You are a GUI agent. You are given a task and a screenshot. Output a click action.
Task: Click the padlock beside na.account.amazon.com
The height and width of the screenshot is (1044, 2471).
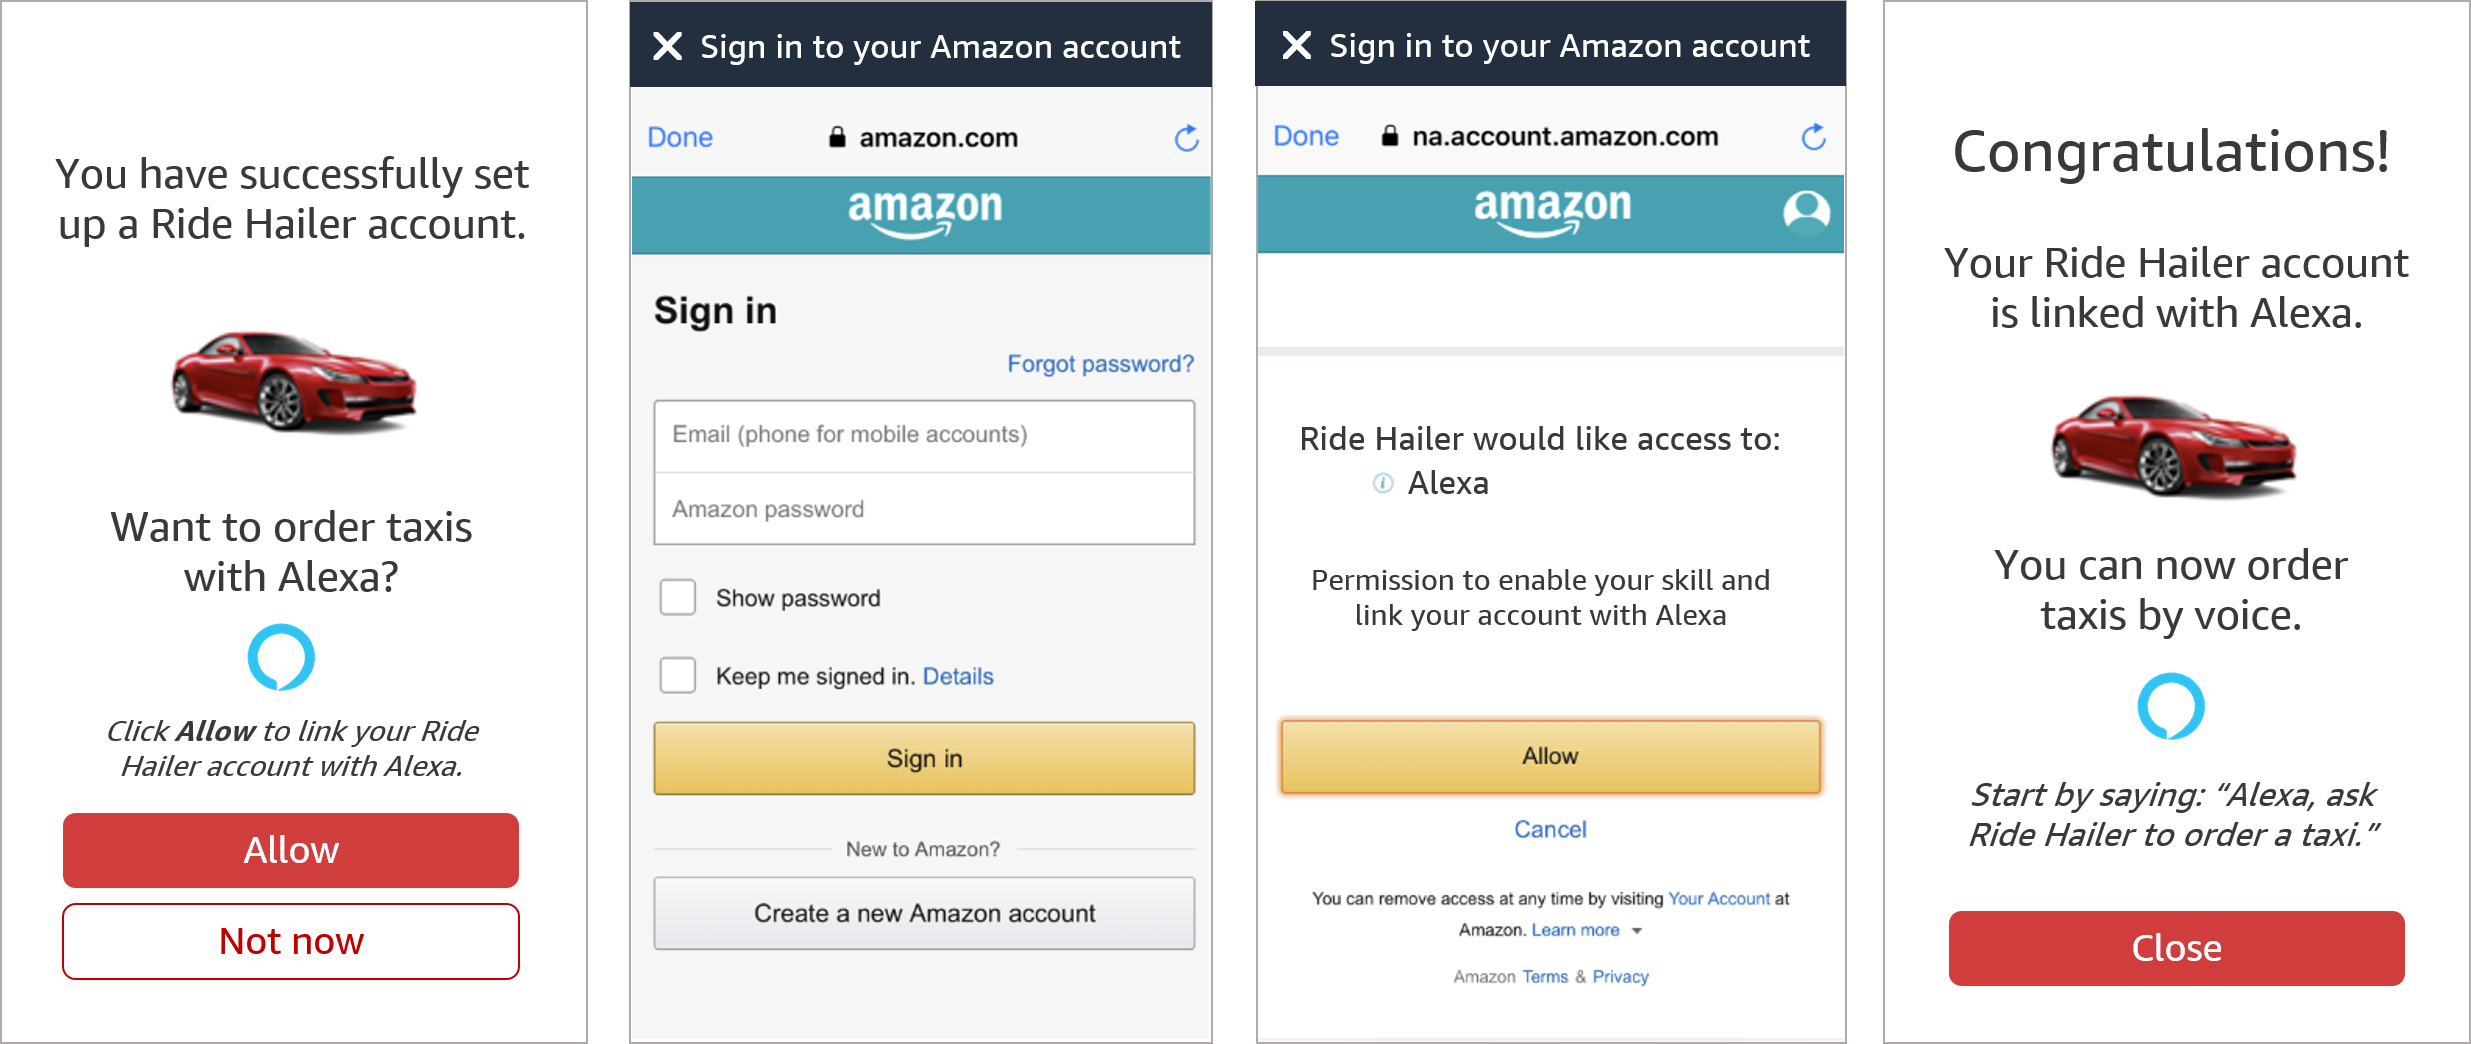click(x=1389, y=135)
